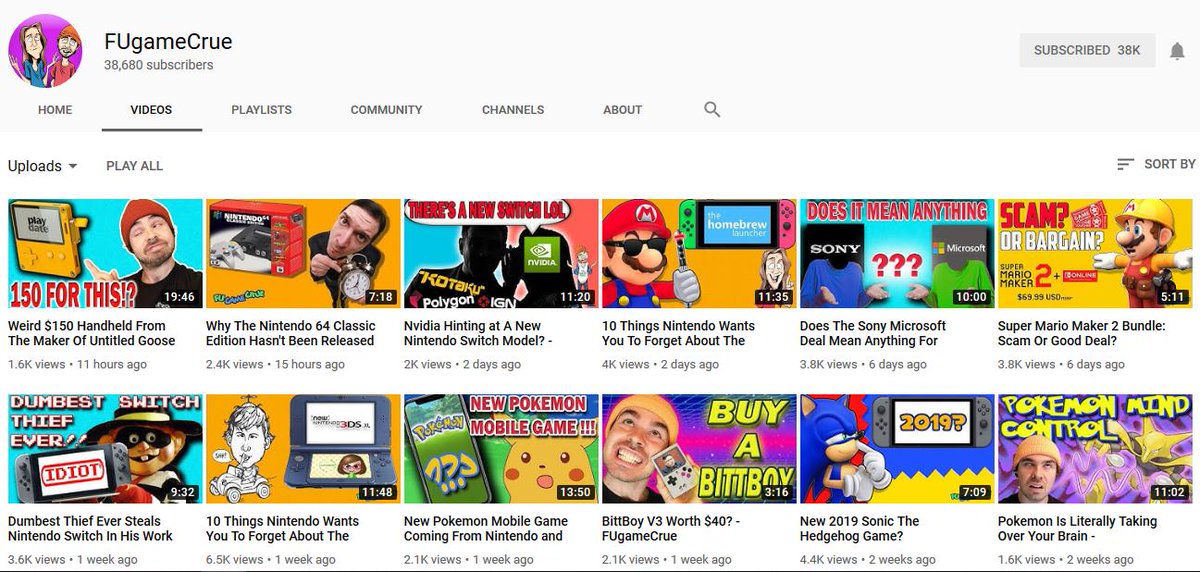The width and height of the screenshot is (1200, 572).
Task: Switch to the Home tab
Action: (x=55, y=110)
